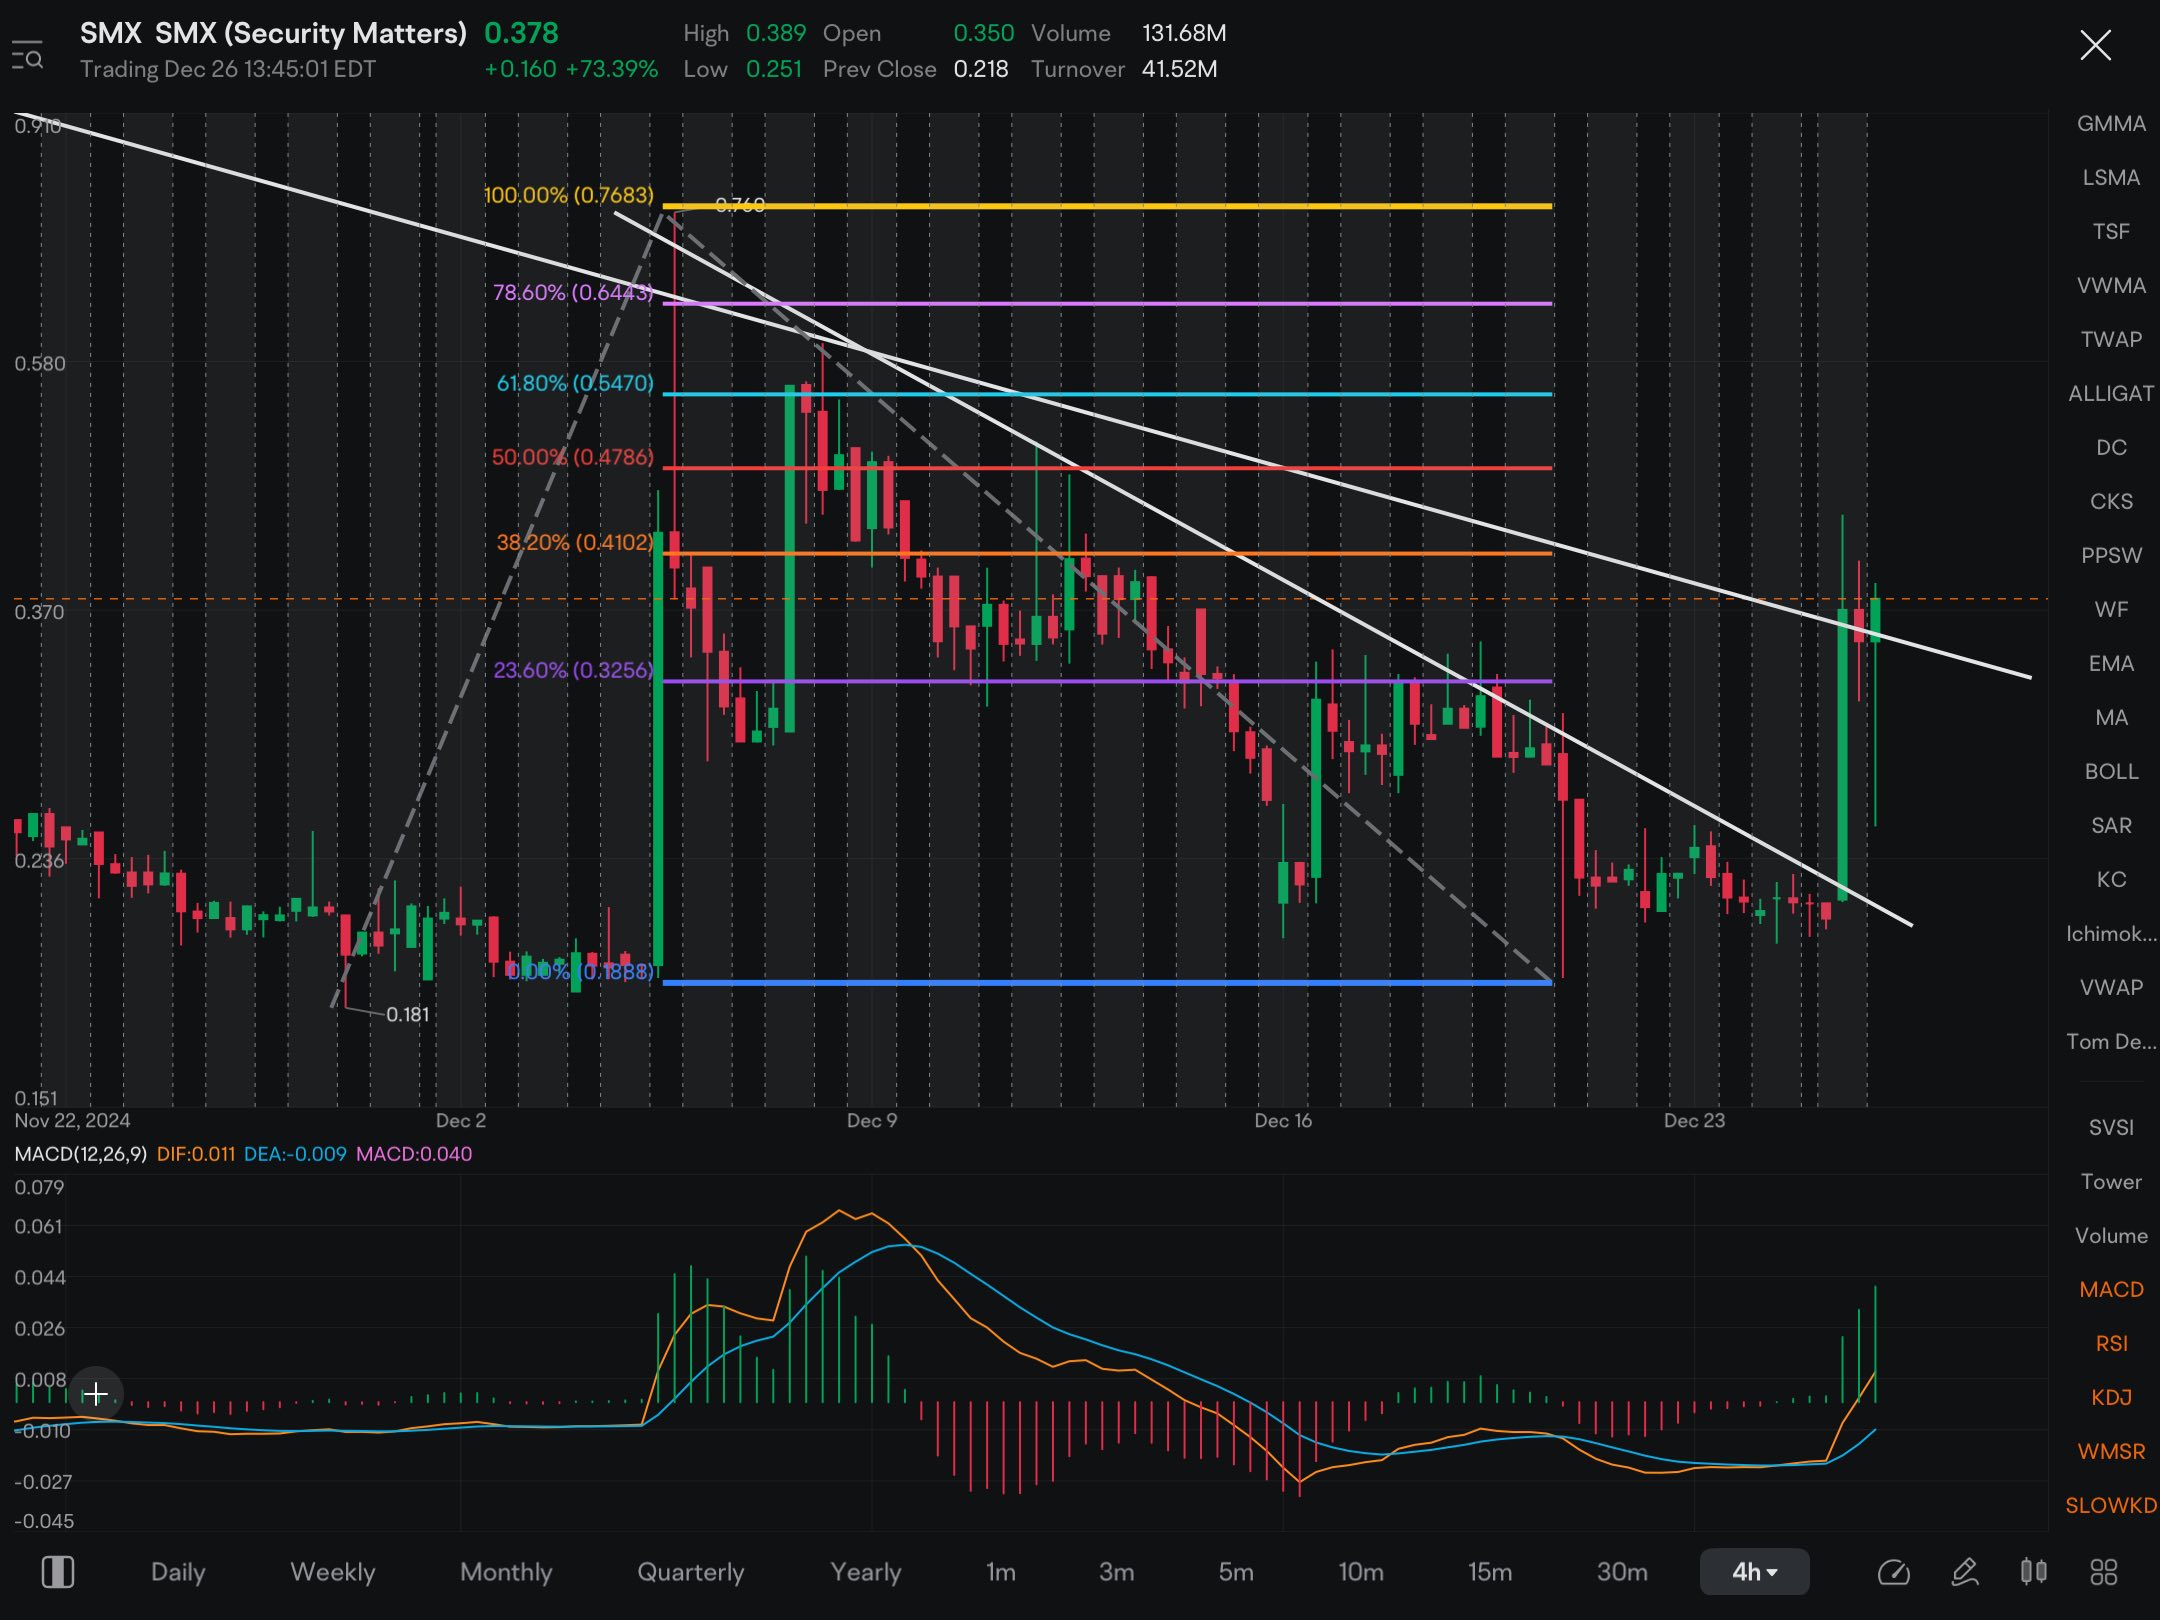Activate the drawing pencil tool

[x=1965, y=1572]
